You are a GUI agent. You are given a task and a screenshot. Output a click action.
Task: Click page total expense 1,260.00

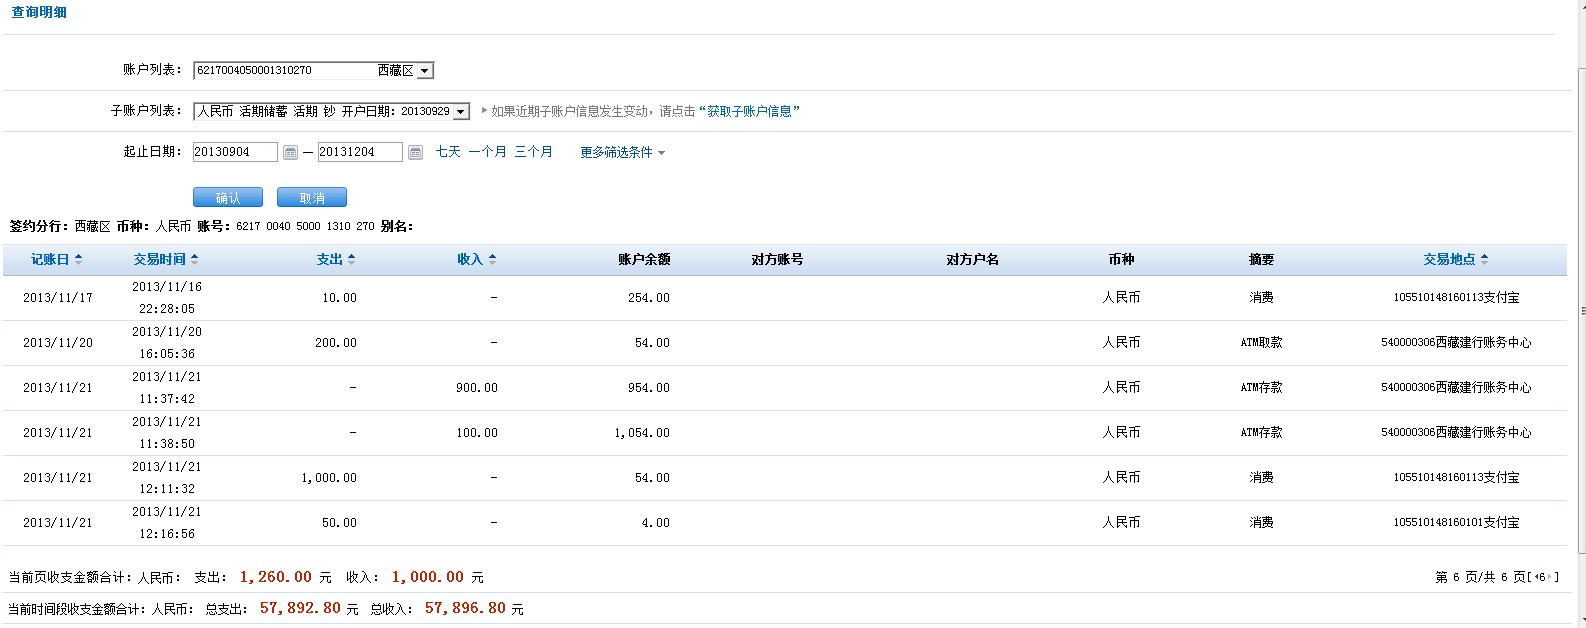(276, 577)
